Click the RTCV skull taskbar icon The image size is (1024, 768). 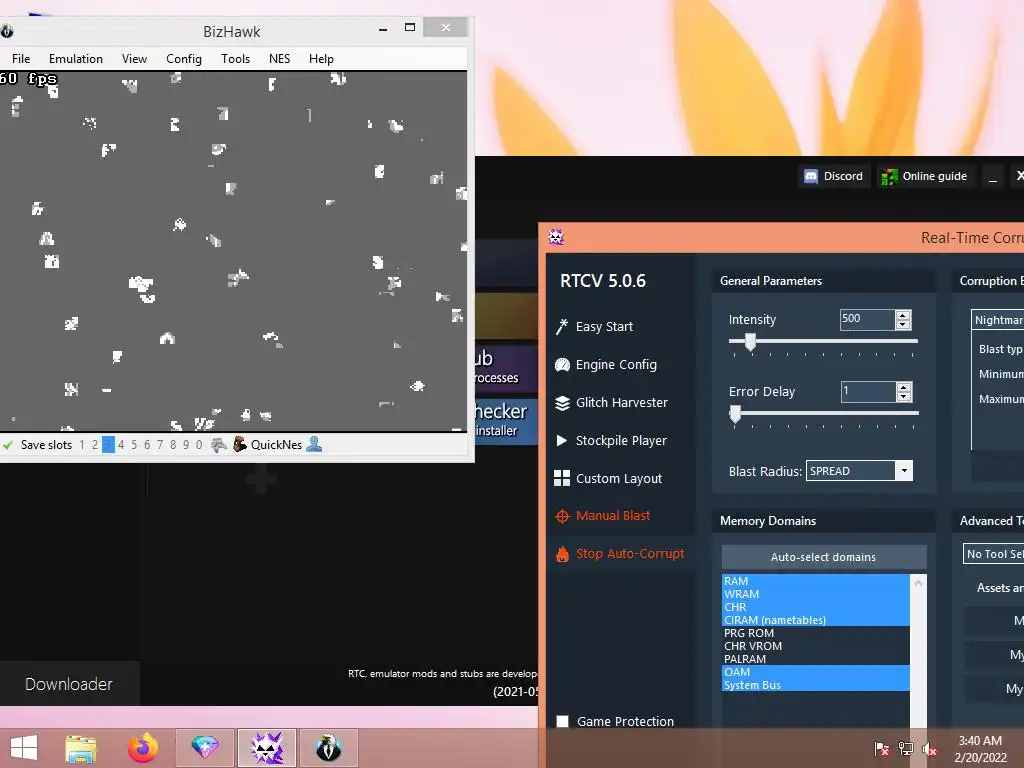click(266, 748)
